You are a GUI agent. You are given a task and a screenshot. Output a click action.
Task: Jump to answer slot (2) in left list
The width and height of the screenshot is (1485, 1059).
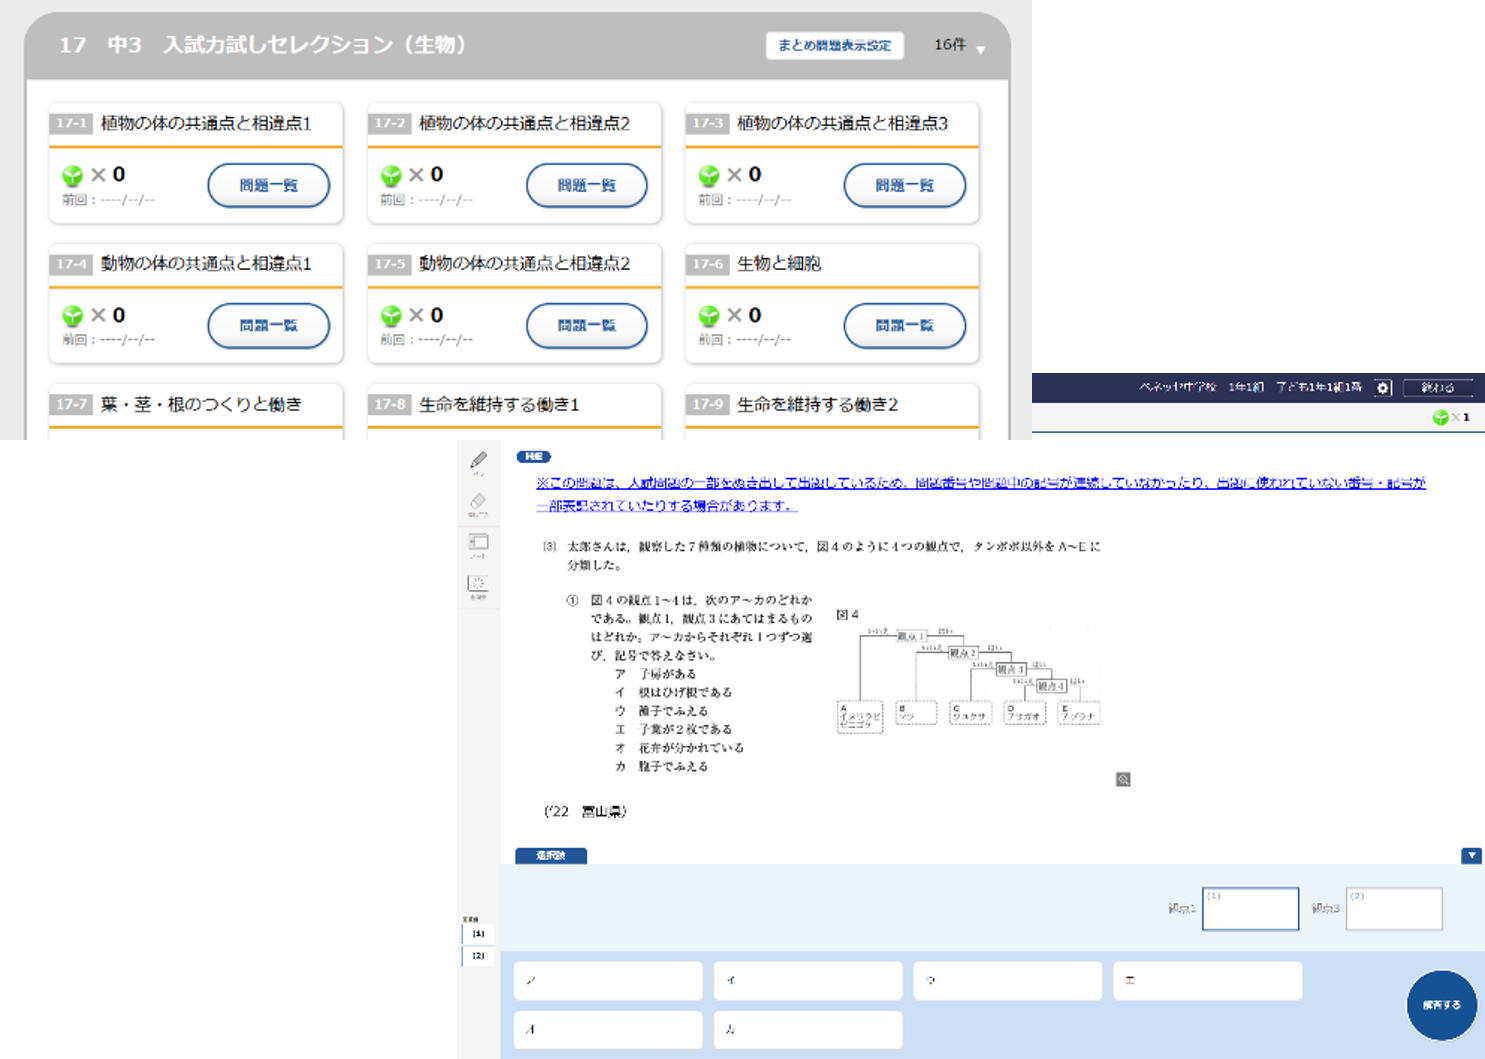[x=478, y=956]
